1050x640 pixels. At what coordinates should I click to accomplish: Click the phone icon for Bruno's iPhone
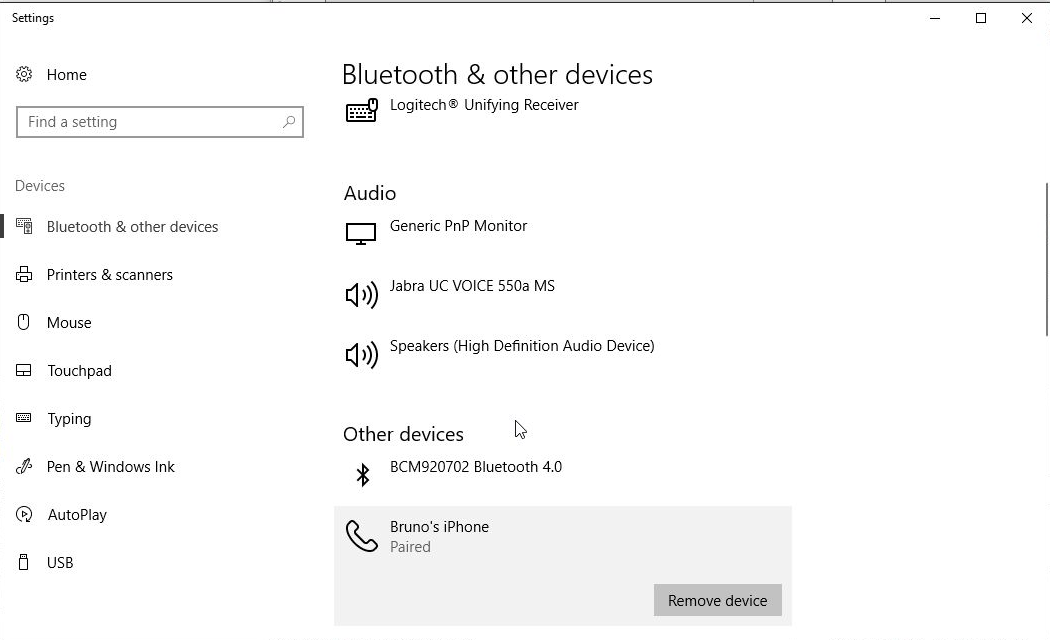tap(361, 536)
